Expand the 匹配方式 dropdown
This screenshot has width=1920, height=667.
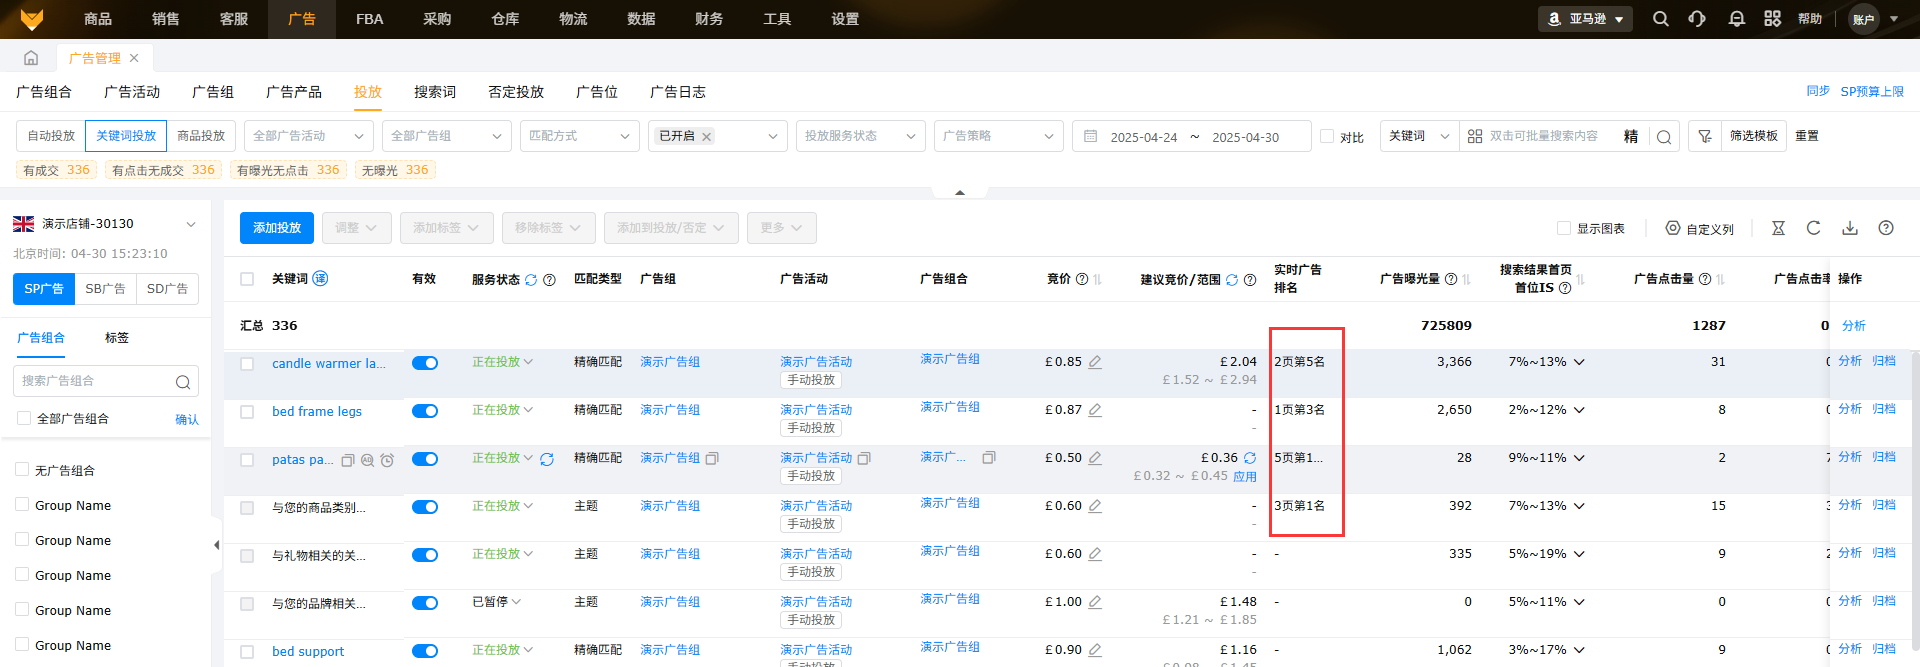(x=579, y=136)
